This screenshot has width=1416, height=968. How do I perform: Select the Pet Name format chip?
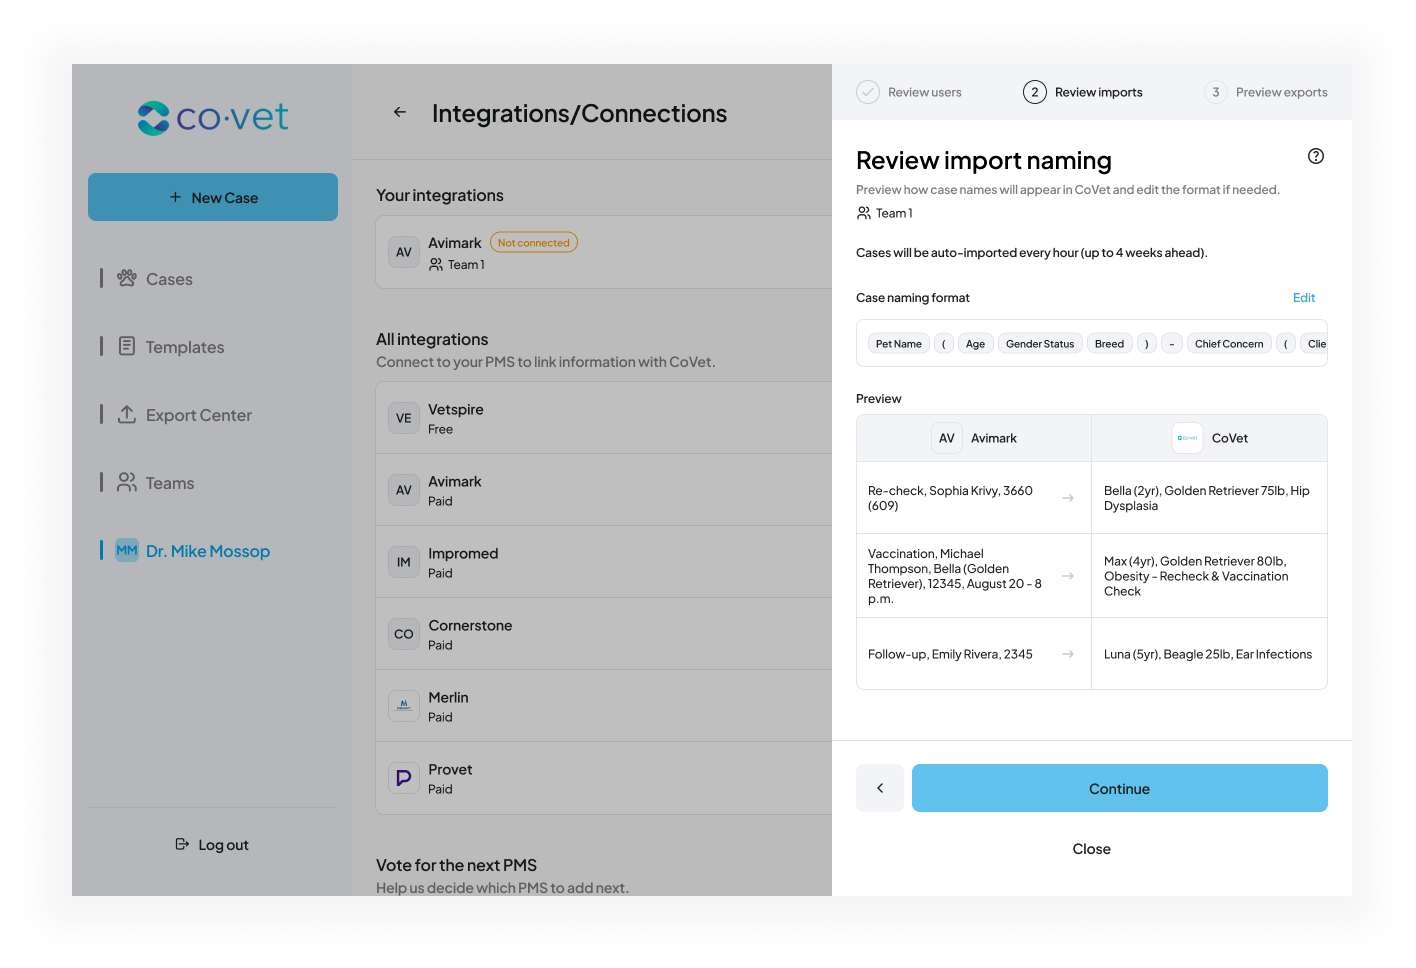point(899,343)
